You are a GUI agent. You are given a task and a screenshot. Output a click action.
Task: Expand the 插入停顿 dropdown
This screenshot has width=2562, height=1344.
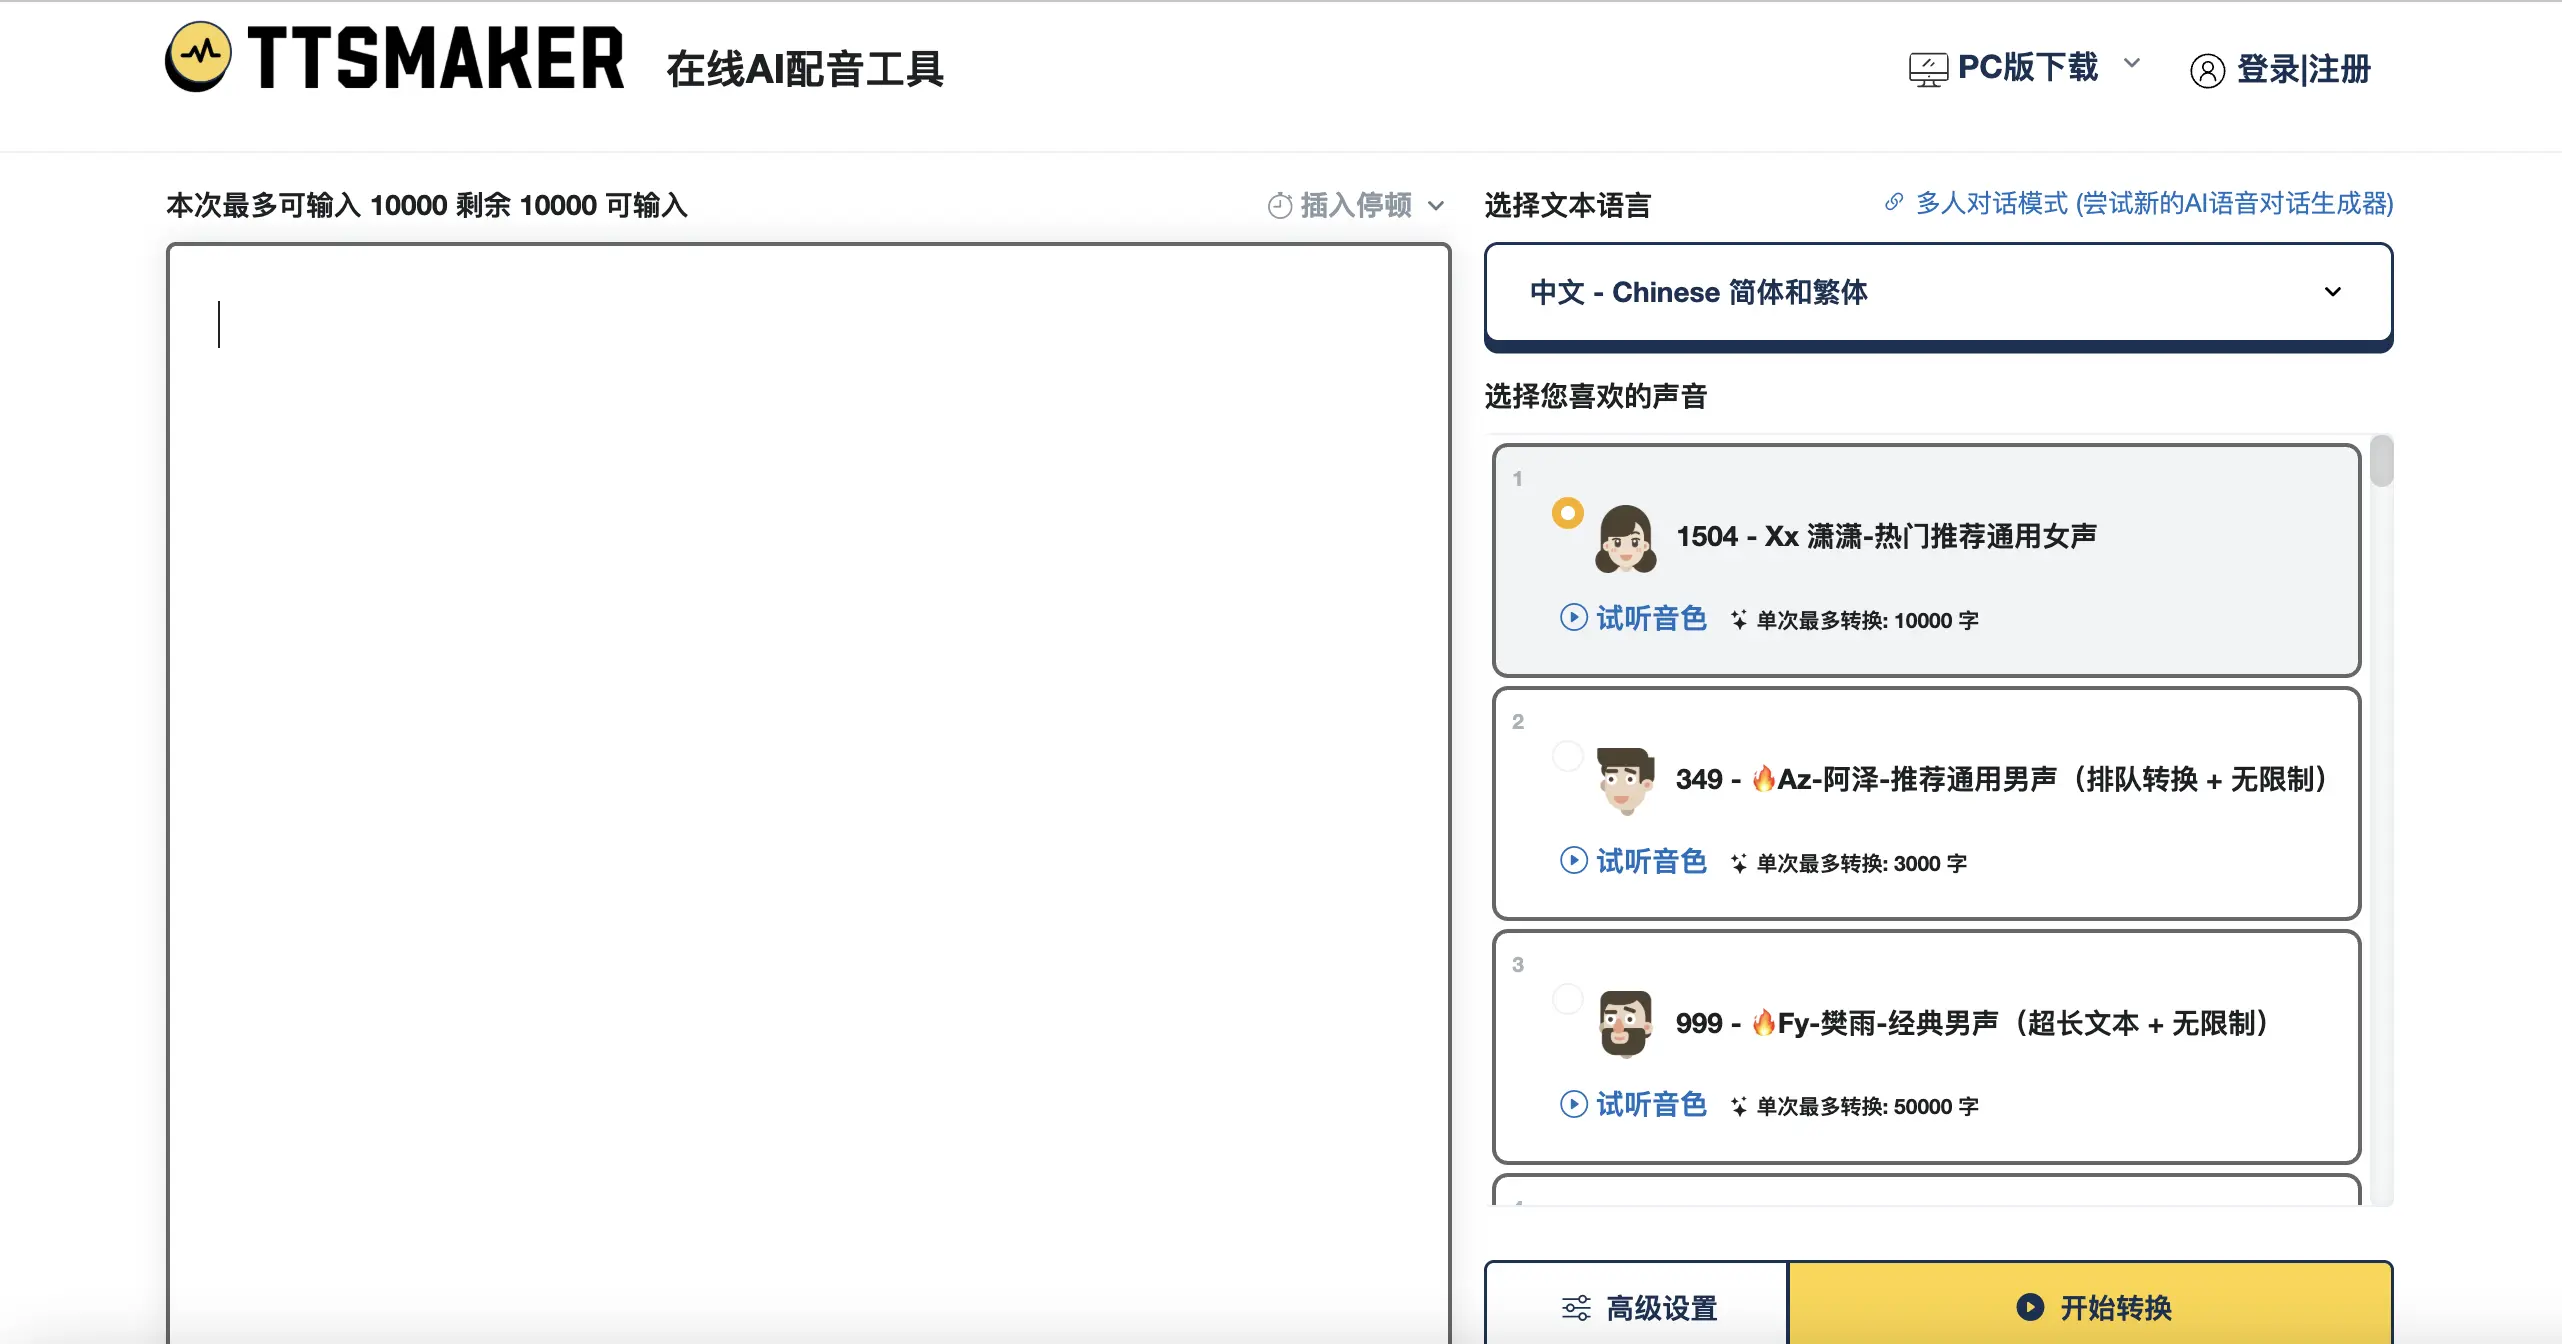click(1438, 205)
